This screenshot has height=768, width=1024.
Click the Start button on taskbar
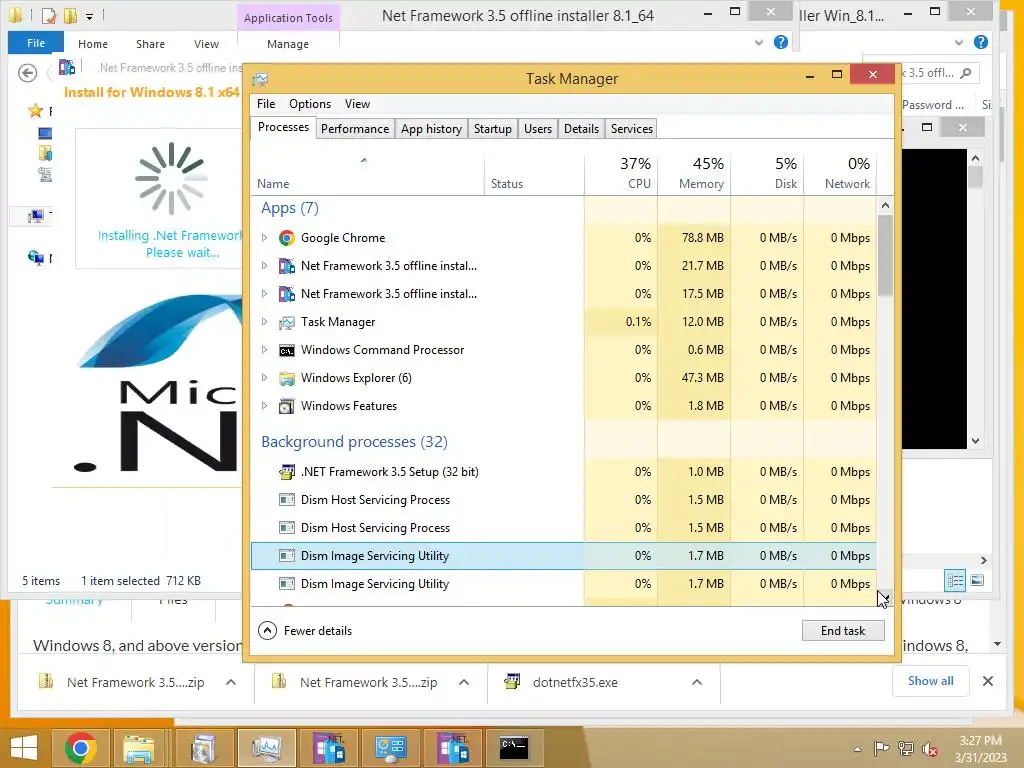24,748
